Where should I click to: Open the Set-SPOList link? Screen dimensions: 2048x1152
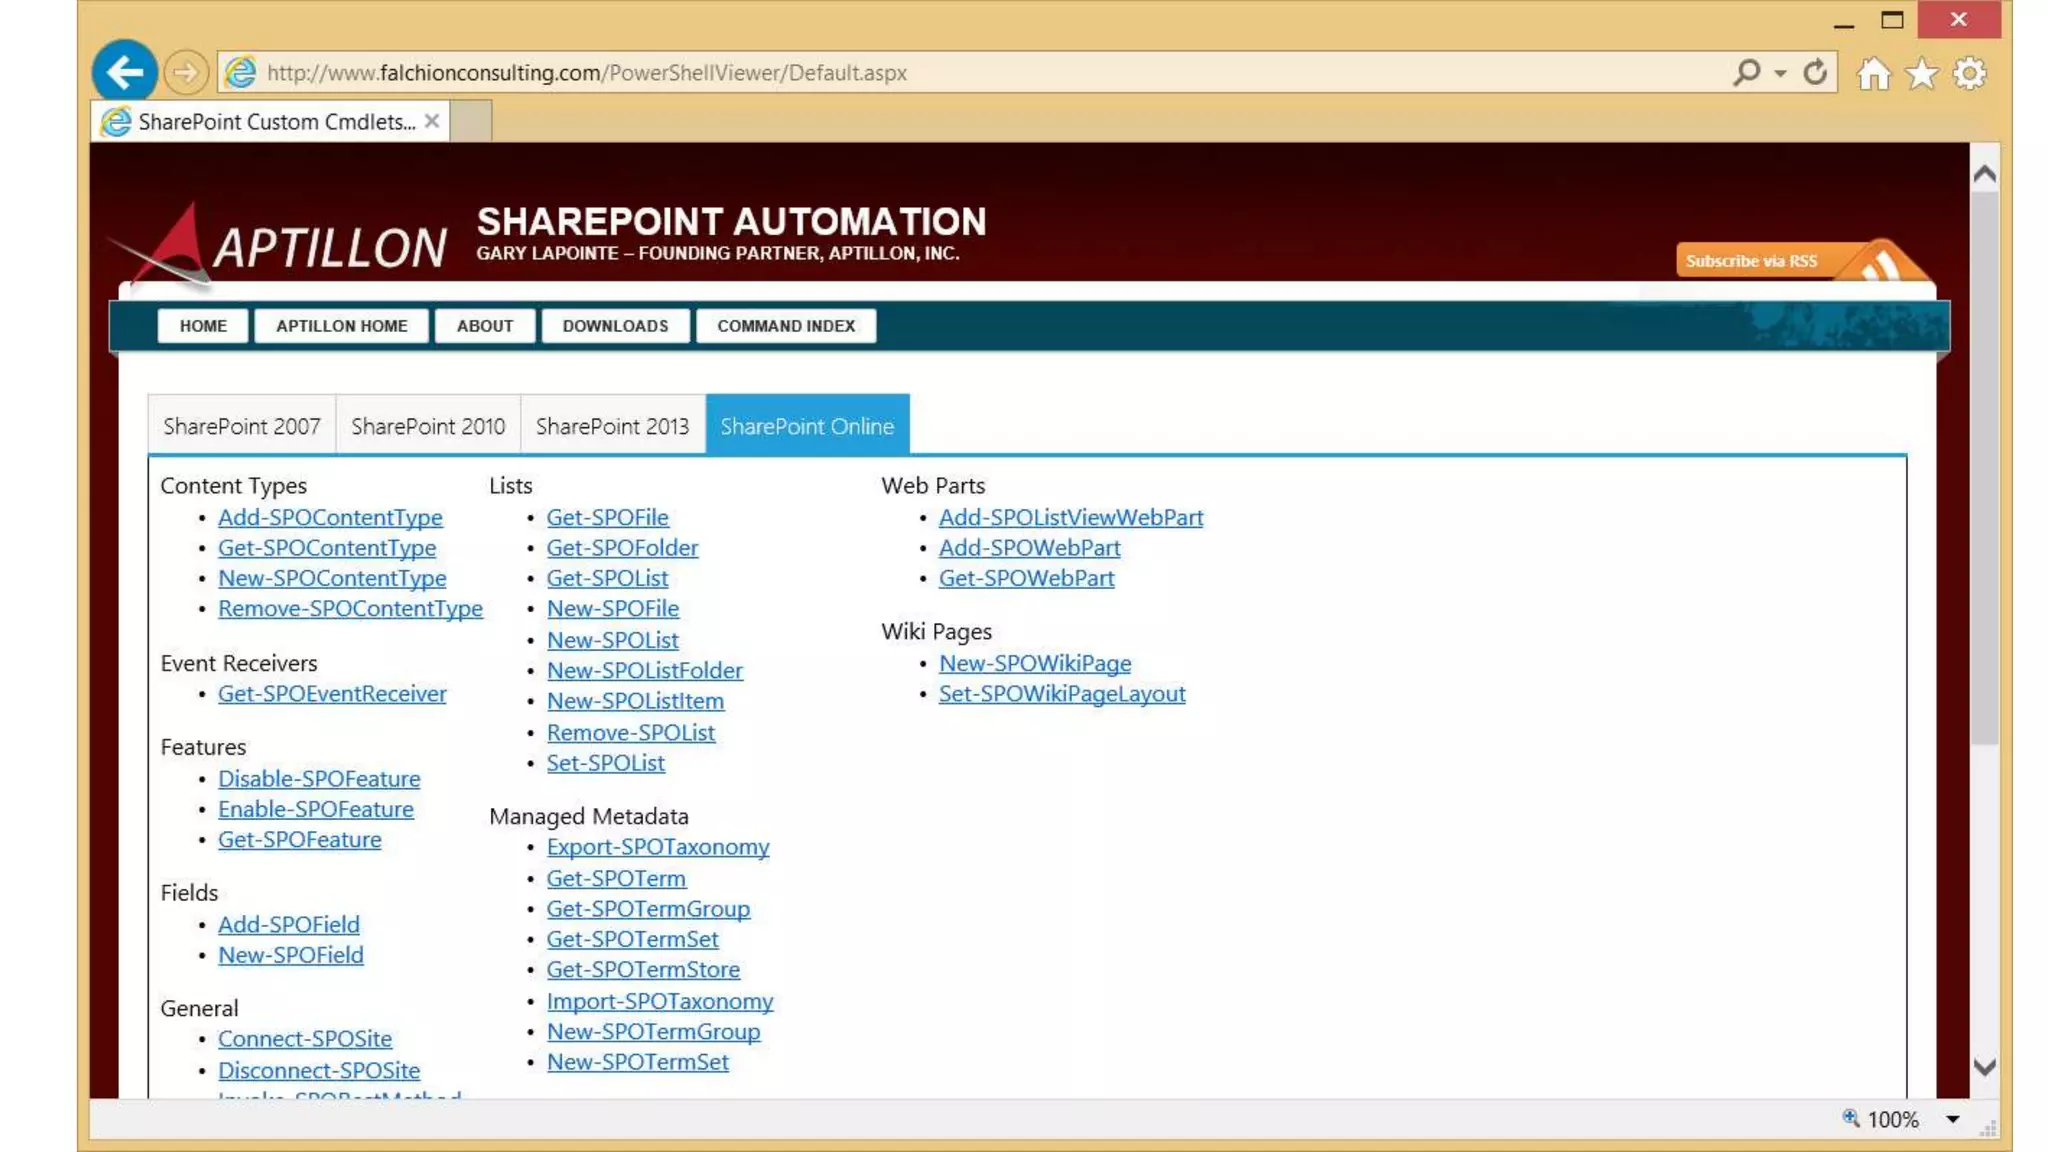tap(605, 763)
